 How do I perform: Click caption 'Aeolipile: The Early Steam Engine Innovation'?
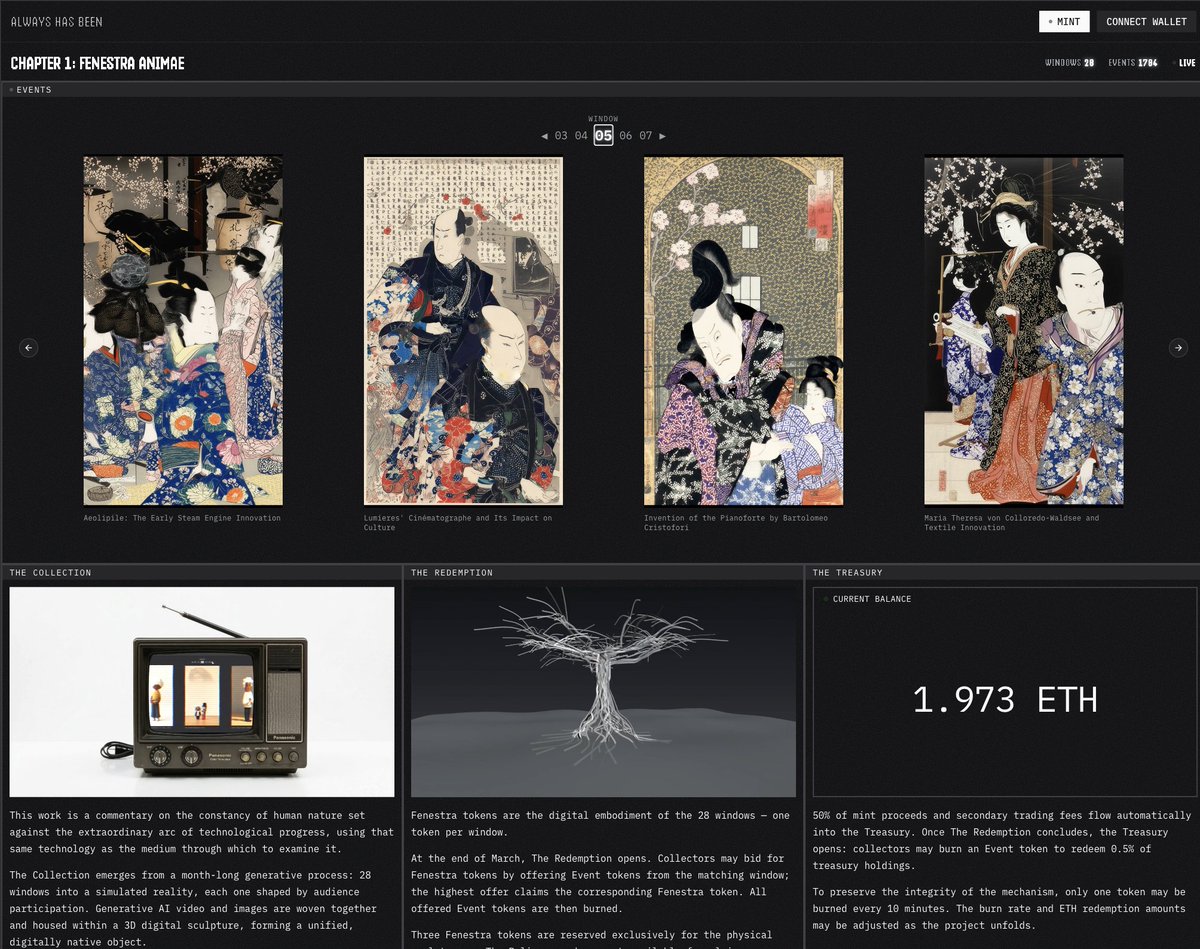click(x=182, y=518)
